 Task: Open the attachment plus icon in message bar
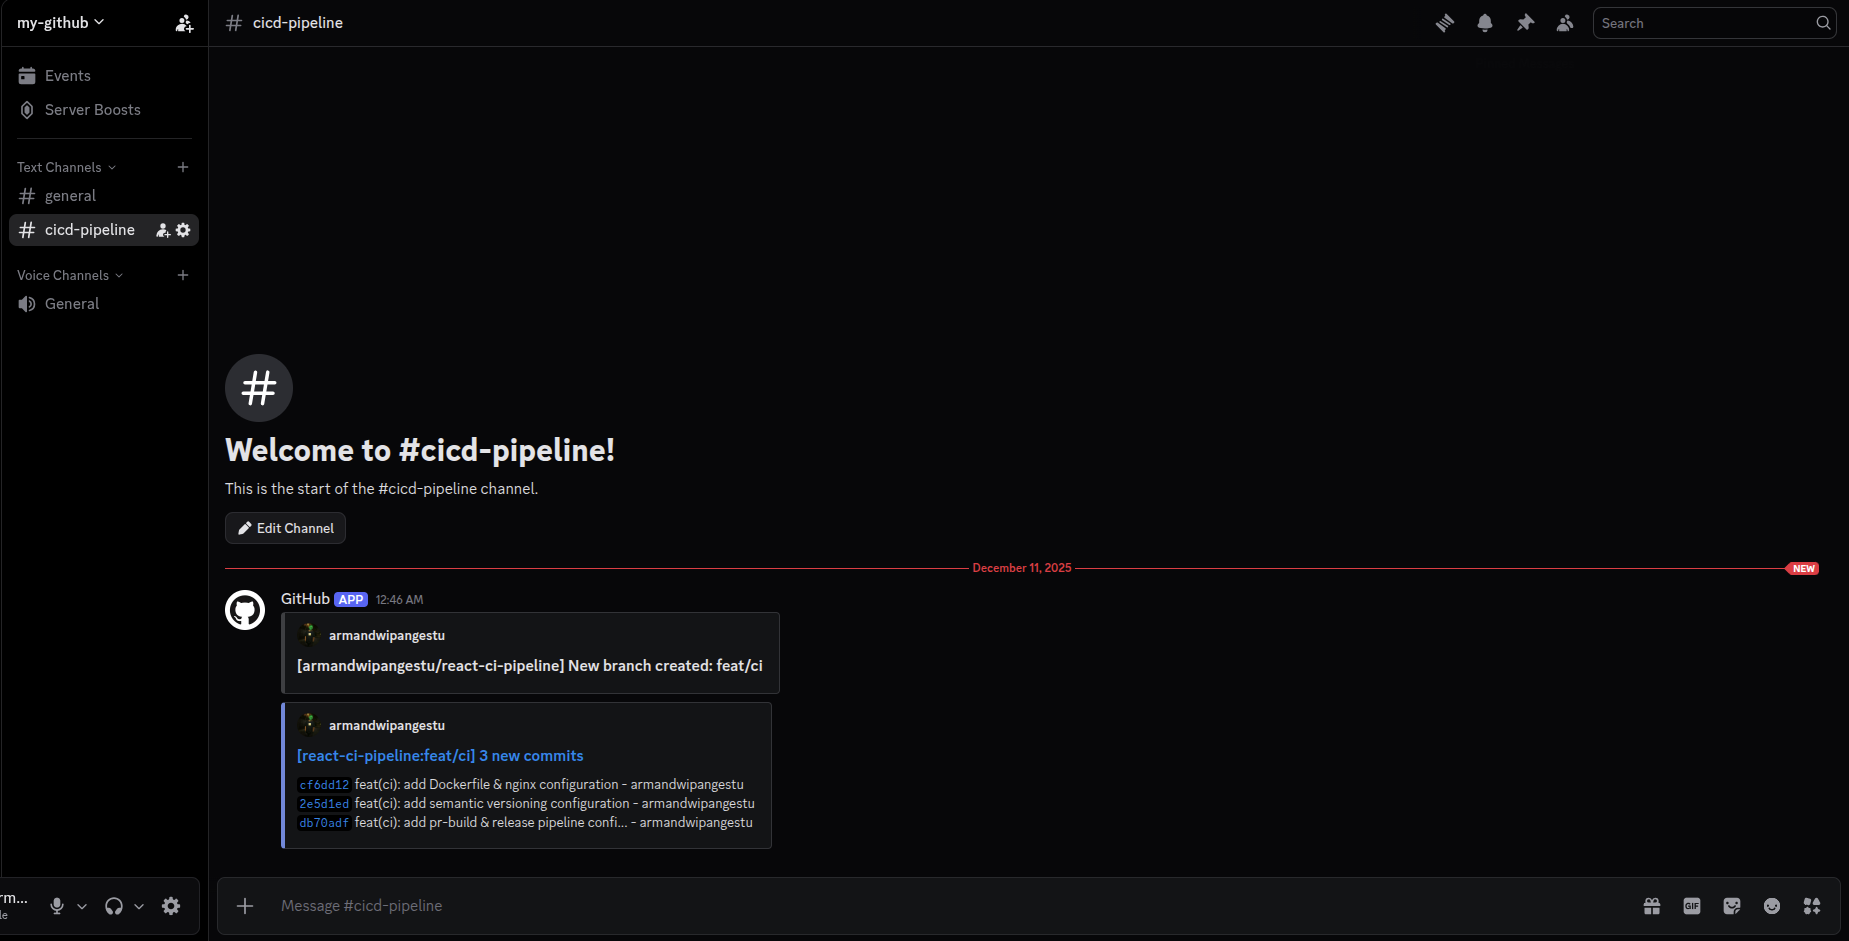[245, 906]
